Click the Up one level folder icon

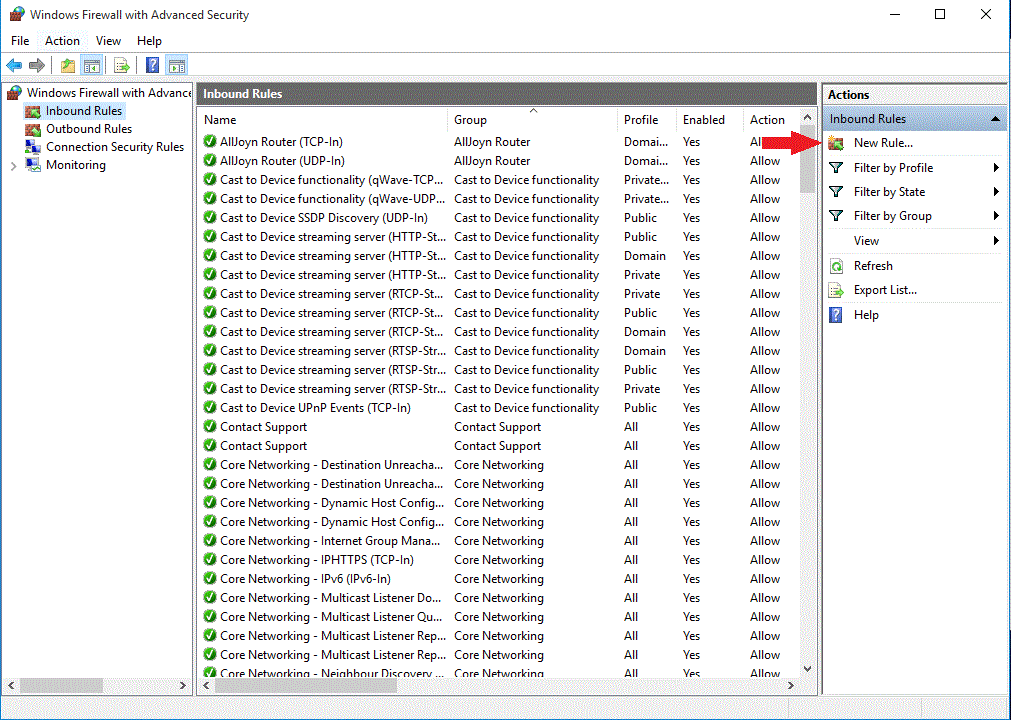(x=67, y=66)
